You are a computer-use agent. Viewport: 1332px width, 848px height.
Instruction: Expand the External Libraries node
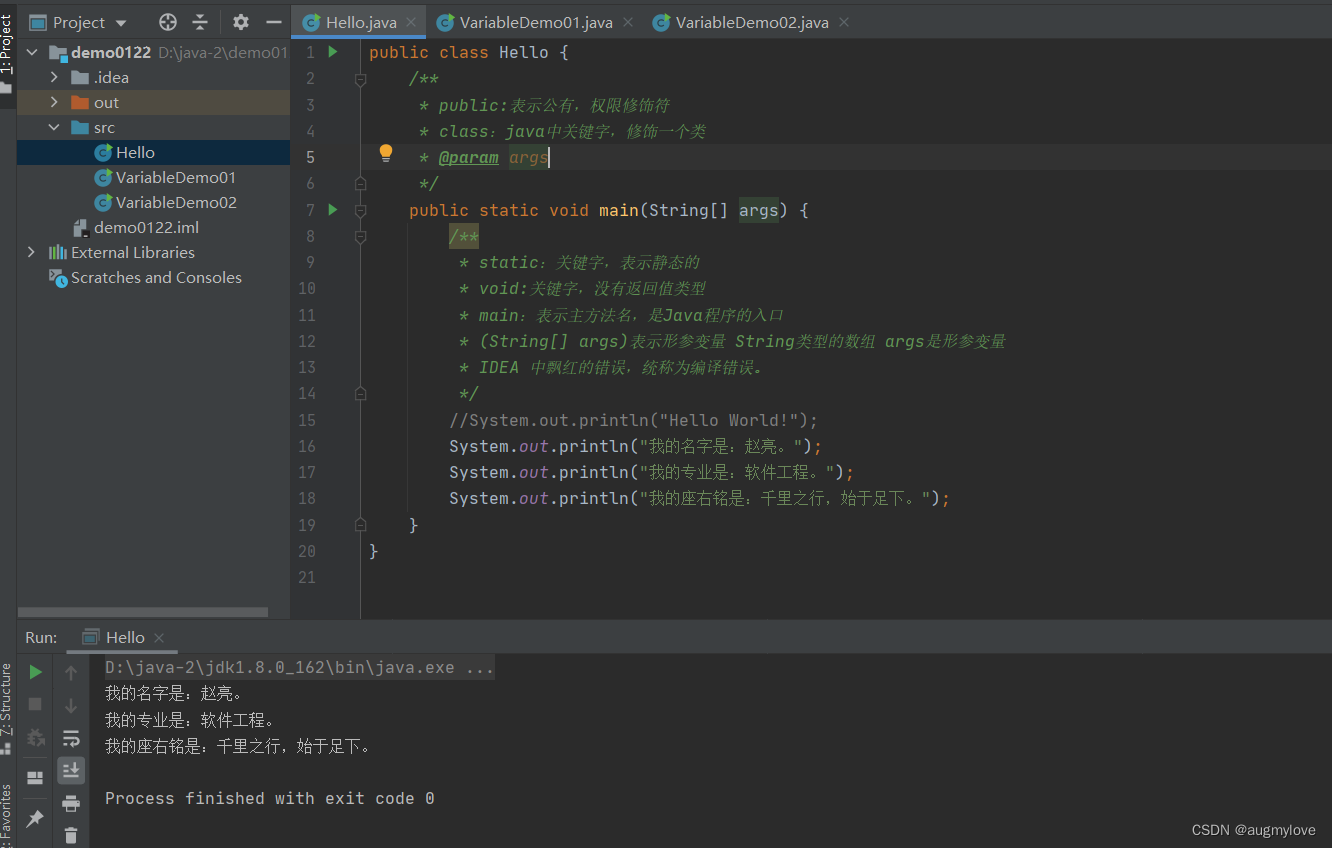31,252
